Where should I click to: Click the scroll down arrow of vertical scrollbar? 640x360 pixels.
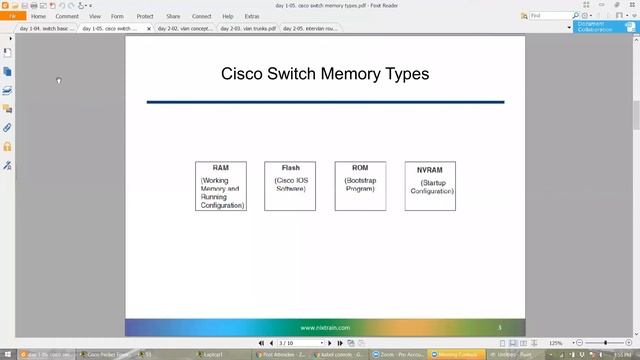tap(636, 334)
